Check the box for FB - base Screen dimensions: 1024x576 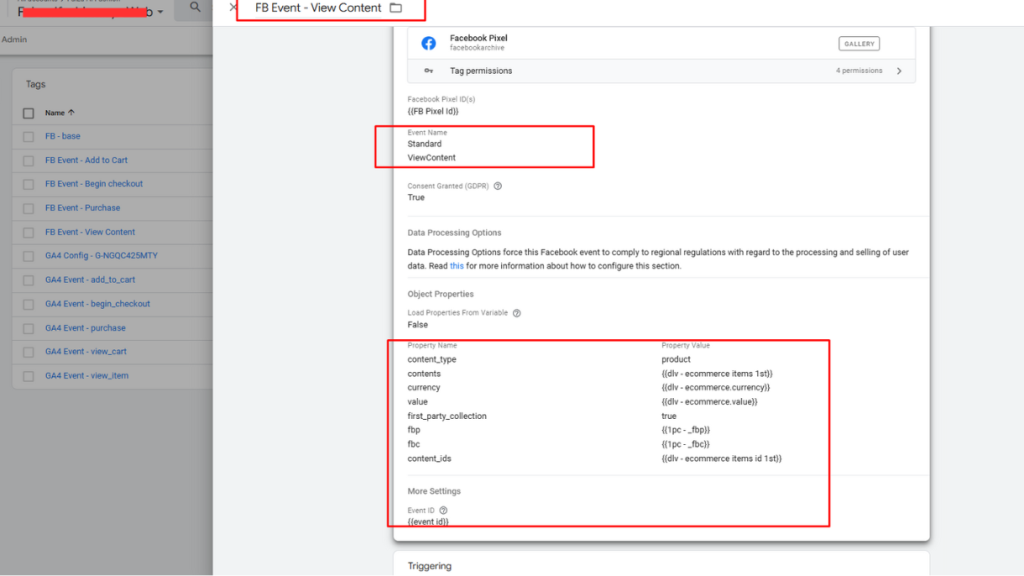[x=28, y=136]
